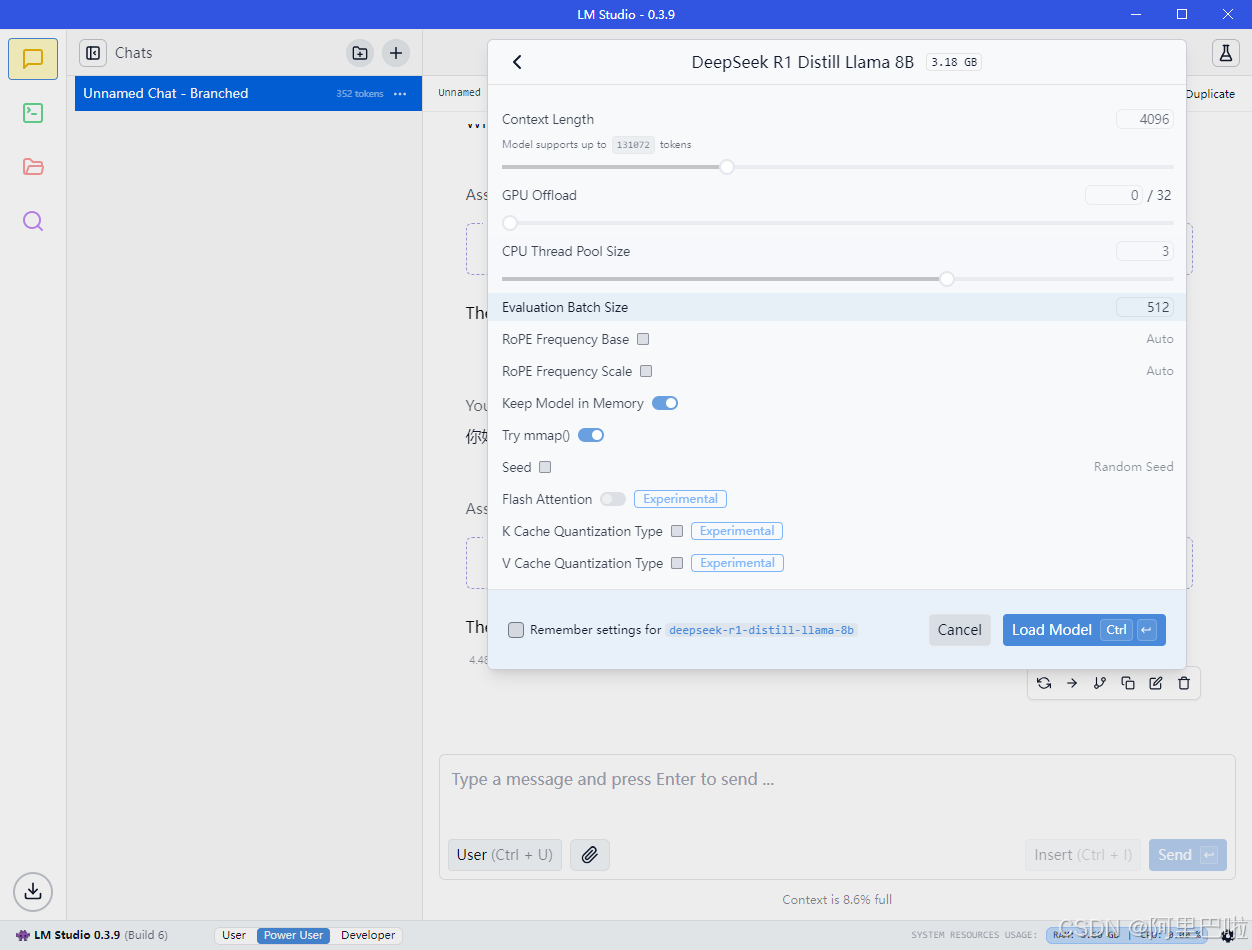Screen dimensions: 1252x950
Task: Select the Unnamed Chat - Branched chat
Action: pyautogui.click(x=248, y=93)
